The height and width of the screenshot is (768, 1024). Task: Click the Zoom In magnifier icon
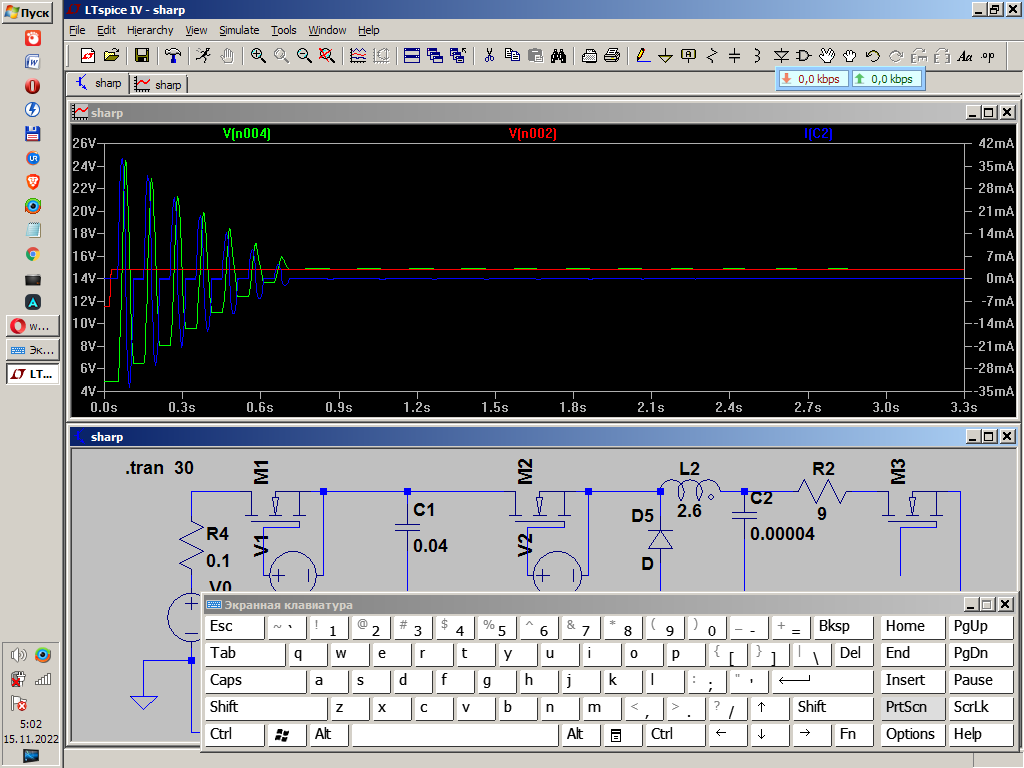click(x=258, y=56)
